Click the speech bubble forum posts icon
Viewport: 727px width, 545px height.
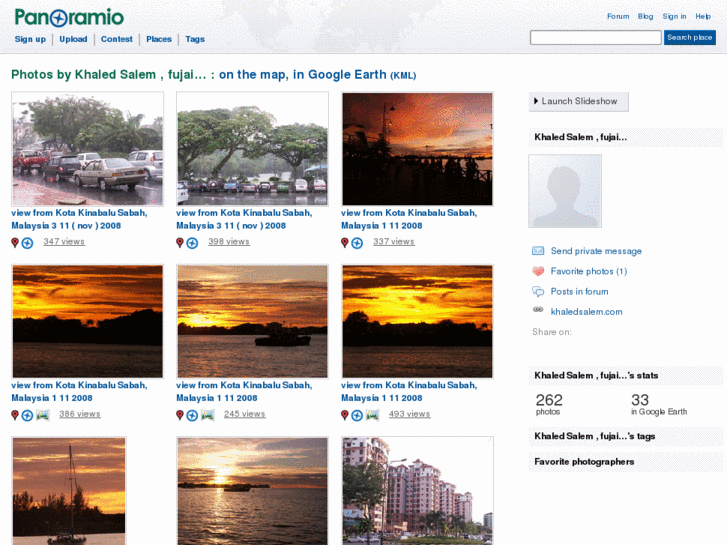coord(538,291)
